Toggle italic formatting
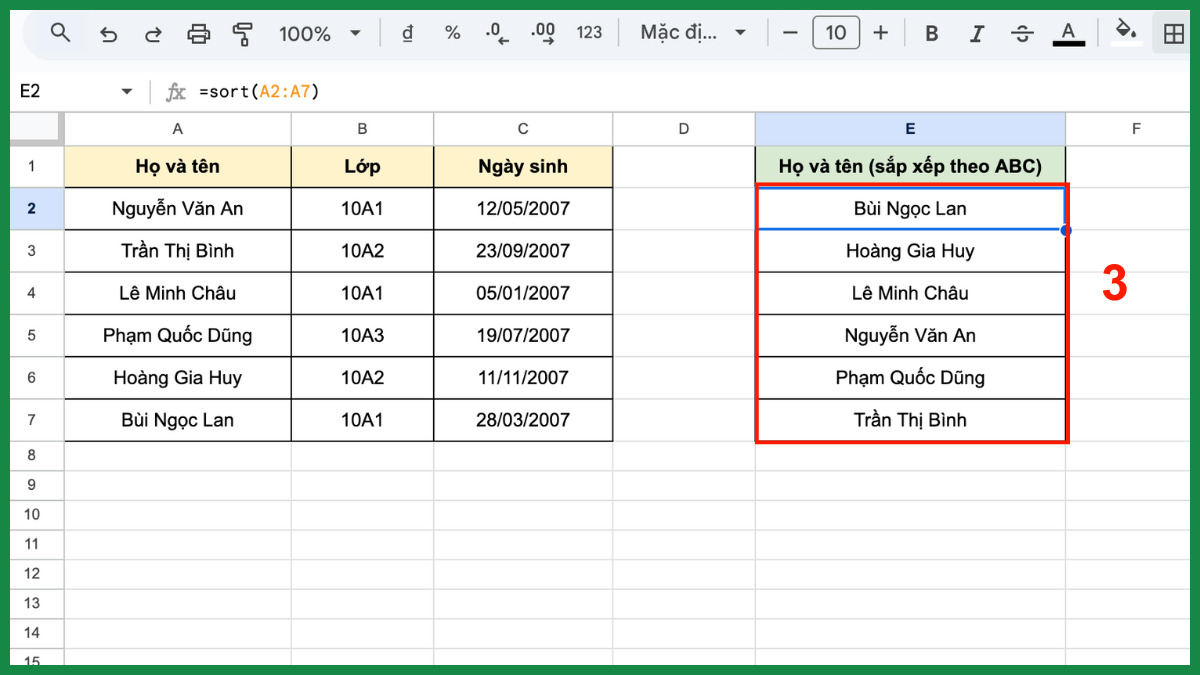 [x=977, y=34]
